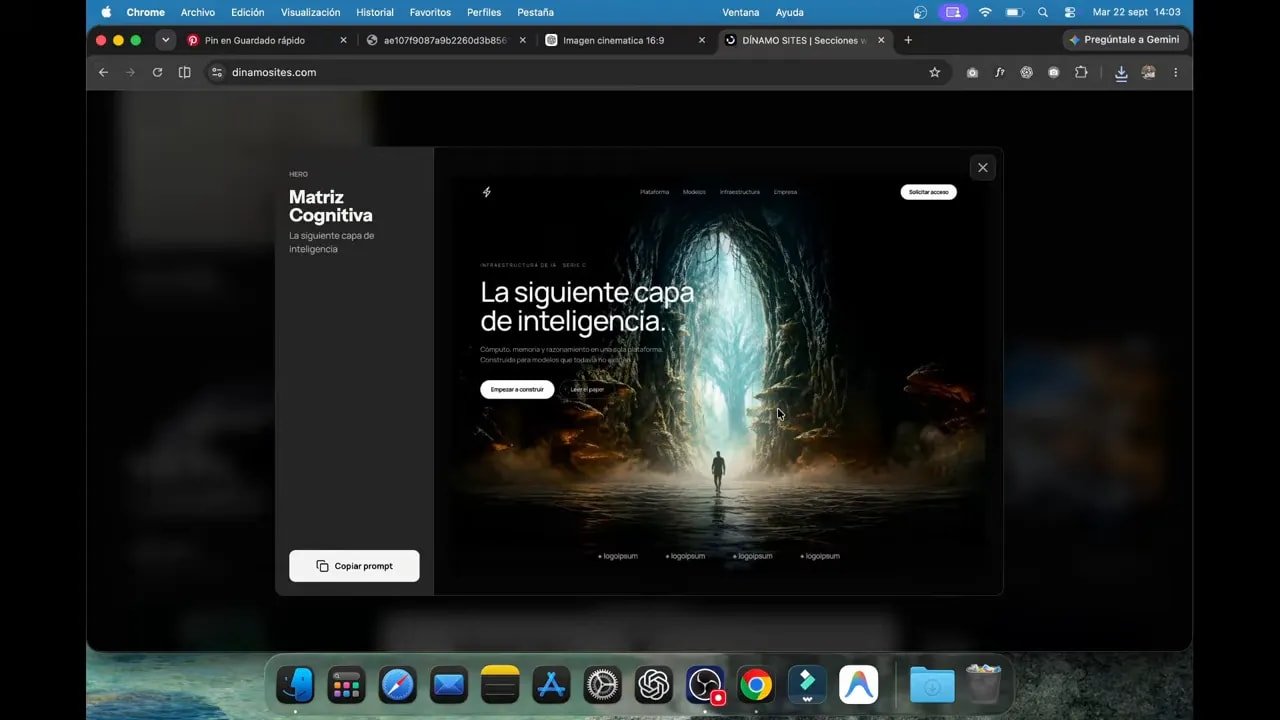This screenshot has height=720, width=1280.
Task: Open Launchpad from the Dock
Action: tap(346, 685)
